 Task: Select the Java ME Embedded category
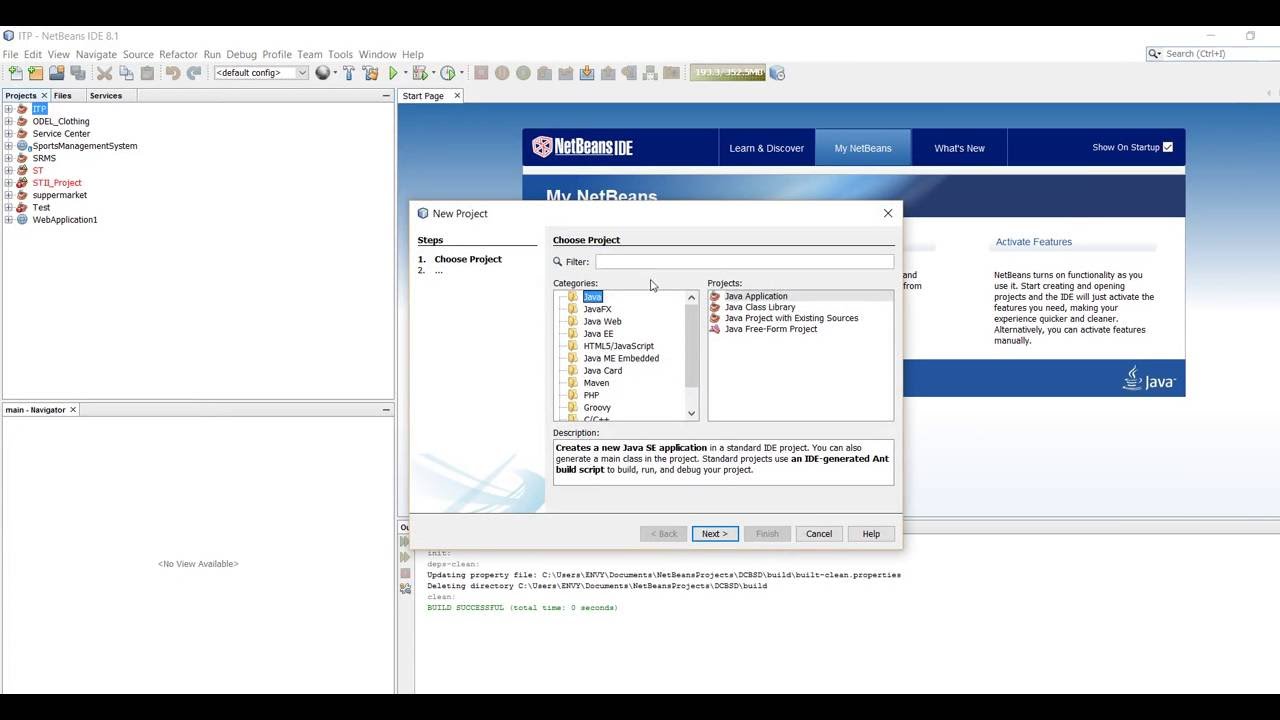[621, 358]
